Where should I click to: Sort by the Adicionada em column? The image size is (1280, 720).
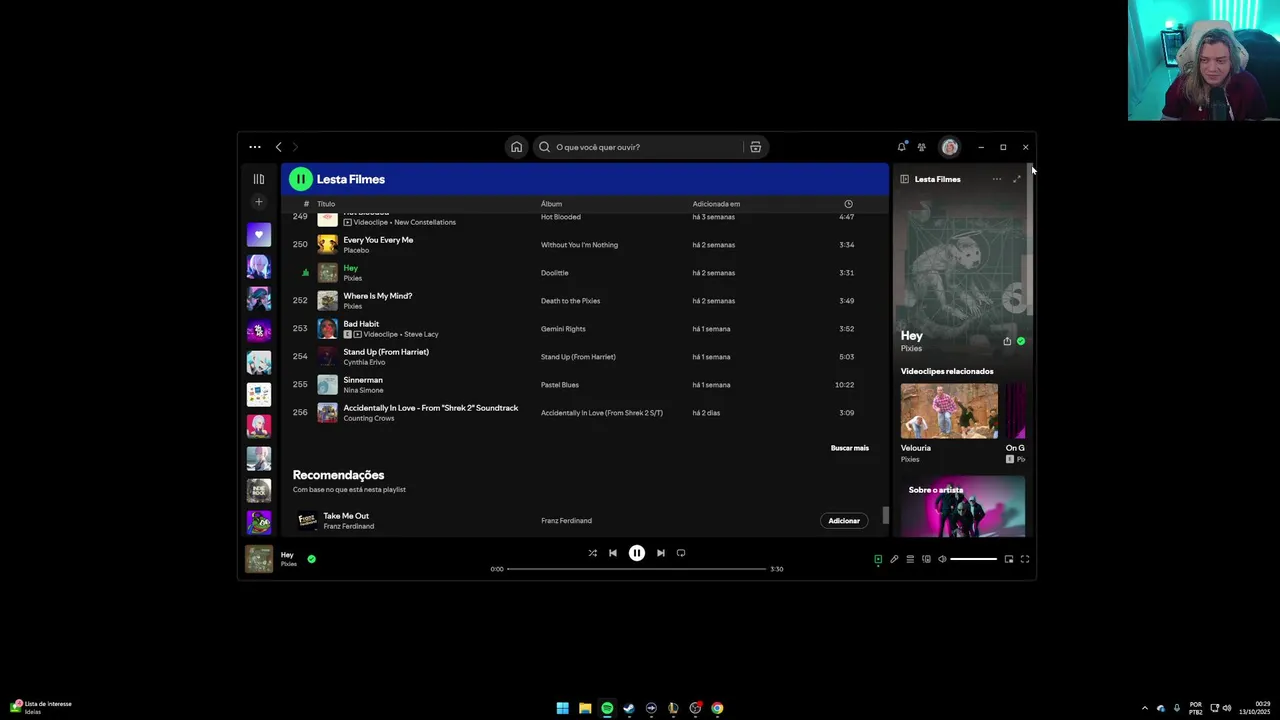[716, 204]
